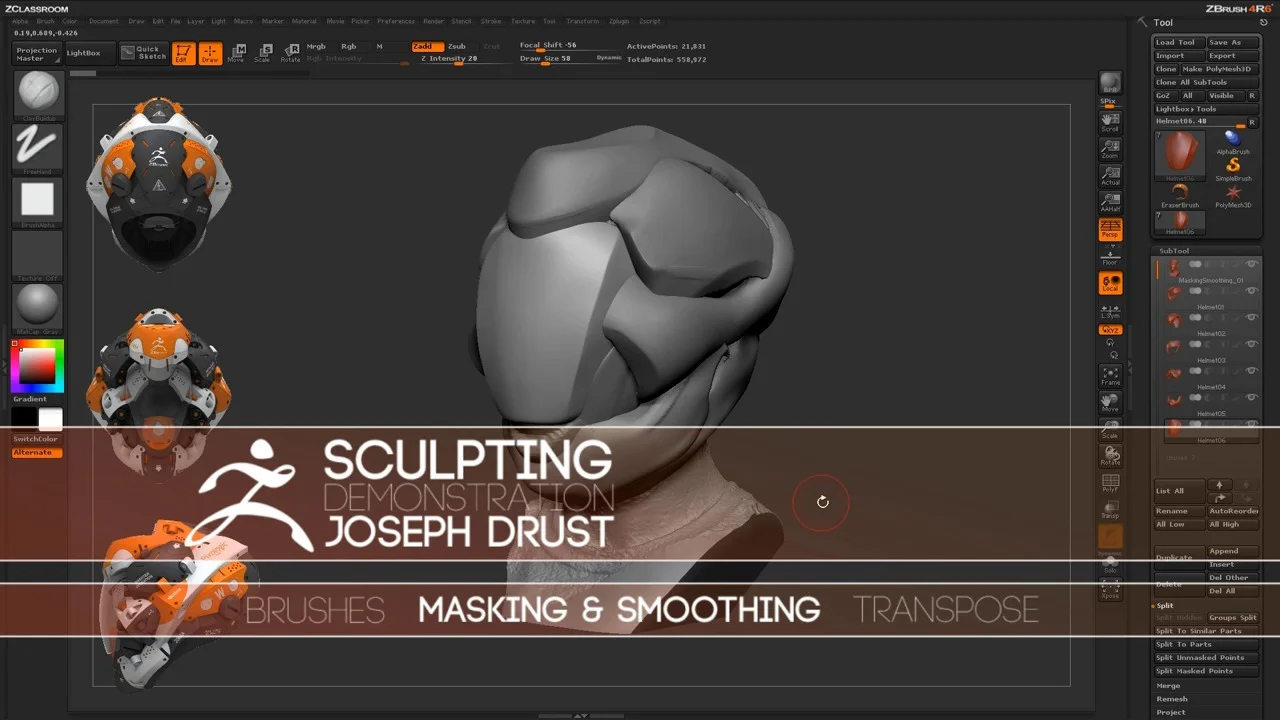Screen dimensions: 1280x720
Task: Click Make PolyMesh3D button
Action: [x=1220, y=69]
